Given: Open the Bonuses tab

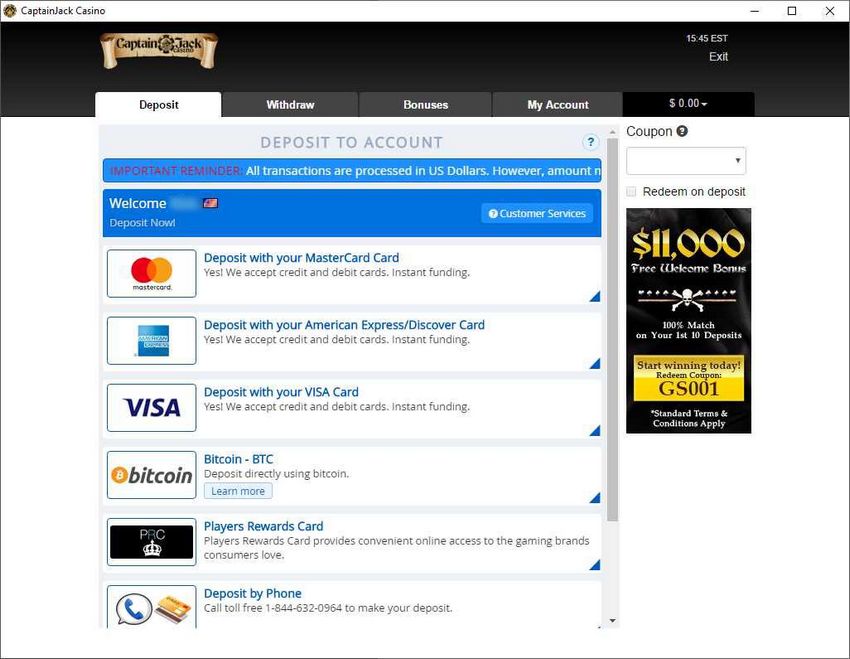Looking at the screenshot, I should click(x=425, y=103).
